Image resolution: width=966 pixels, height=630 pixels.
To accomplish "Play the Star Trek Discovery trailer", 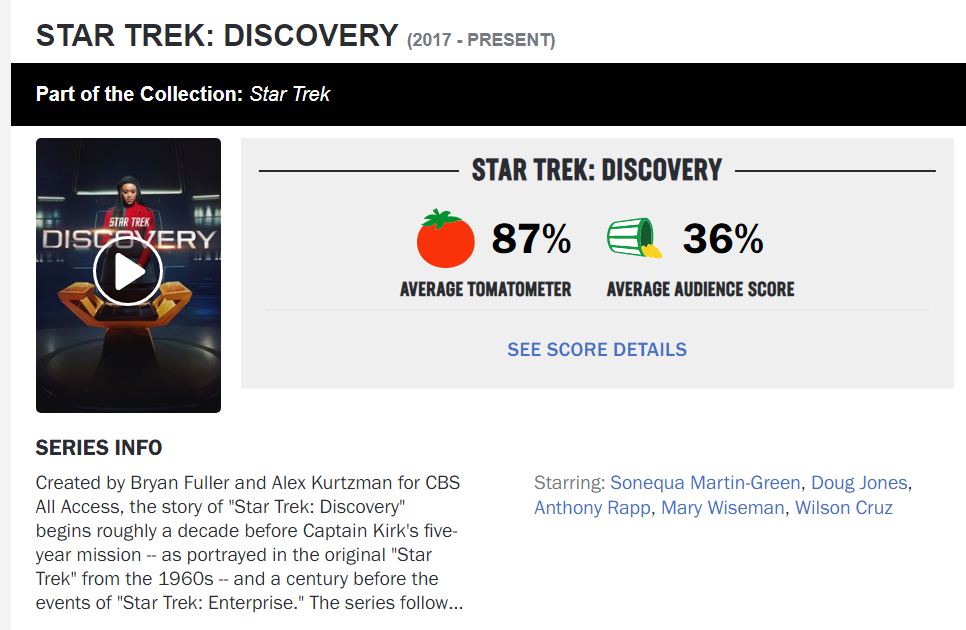I will point(128,271).
